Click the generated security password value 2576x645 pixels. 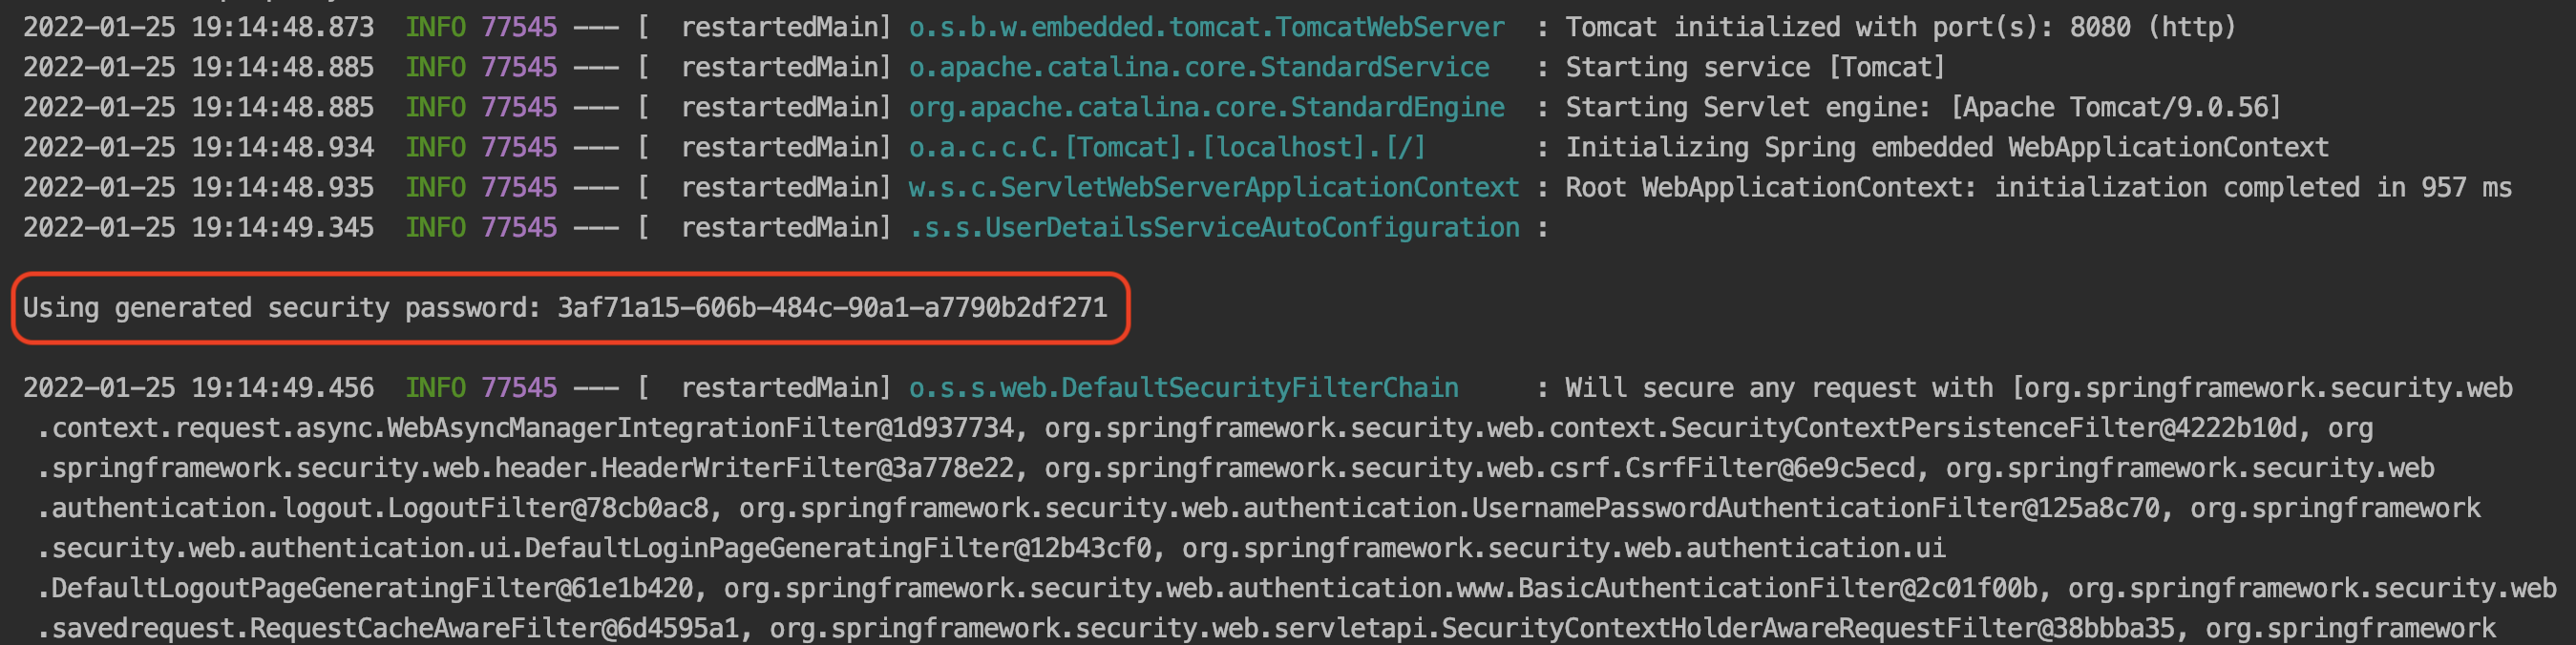tap(832, 308)
